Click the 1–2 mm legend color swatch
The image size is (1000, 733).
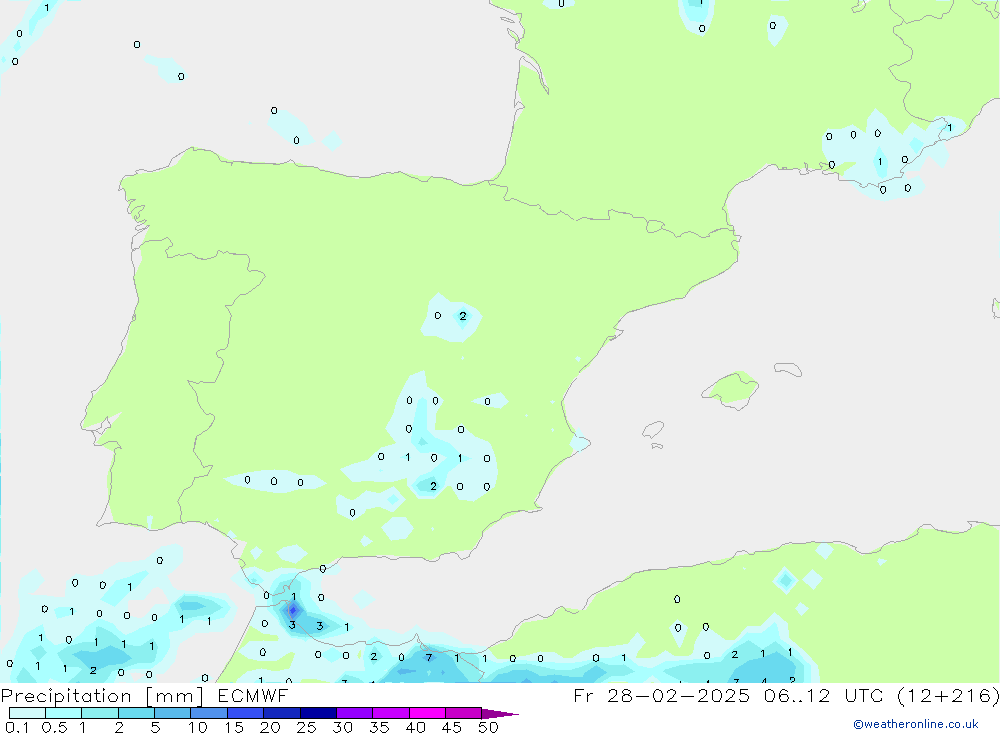(x=100, y=713)
